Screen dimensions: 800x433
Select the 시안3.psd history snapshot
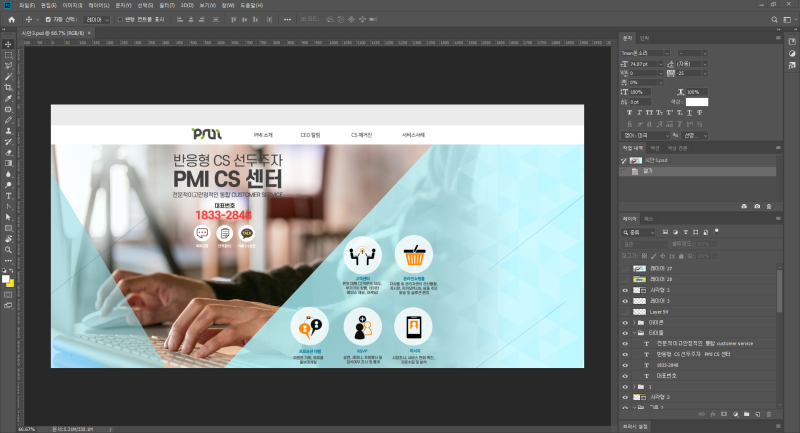697,160
